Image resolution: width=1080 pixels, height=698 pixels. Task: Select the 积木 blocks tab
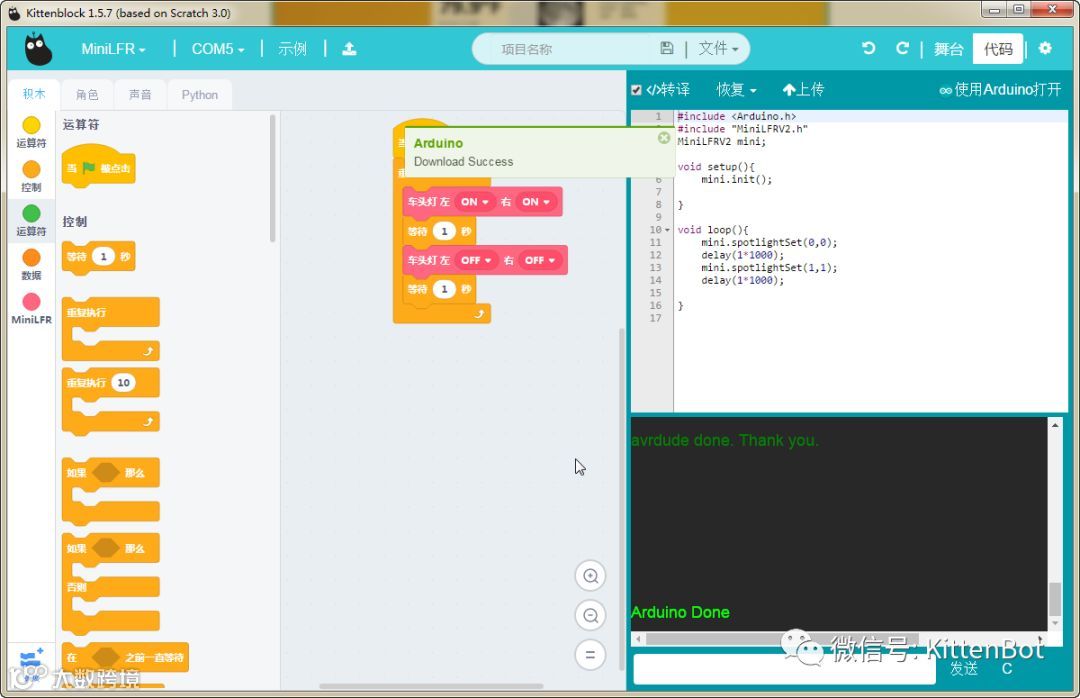(34, 94)
